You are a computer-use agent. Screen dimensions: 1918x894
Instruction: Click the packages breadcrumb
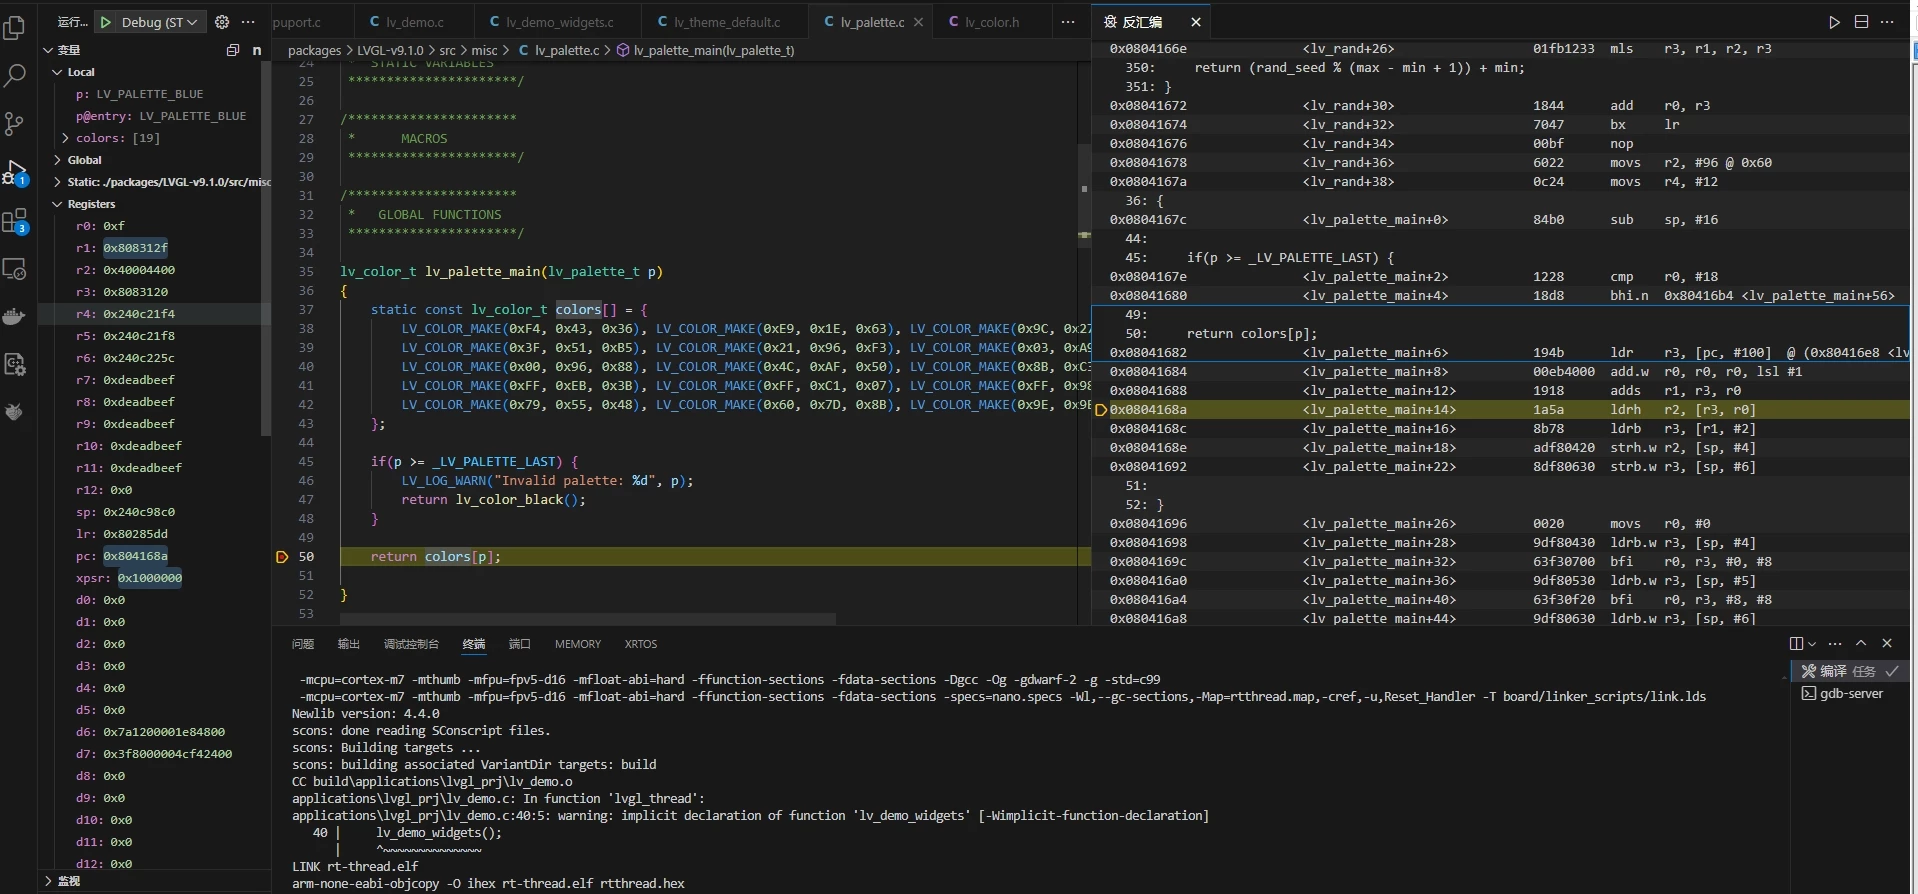tap(314, 50)
